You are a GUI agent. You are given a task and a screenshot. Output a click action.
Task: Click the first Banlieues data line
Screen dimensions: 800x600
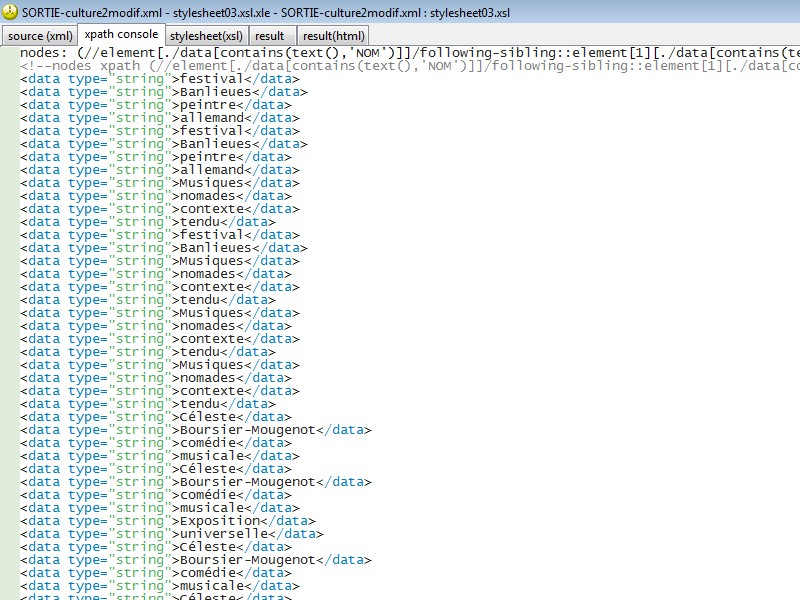click(x=160, y=92)
